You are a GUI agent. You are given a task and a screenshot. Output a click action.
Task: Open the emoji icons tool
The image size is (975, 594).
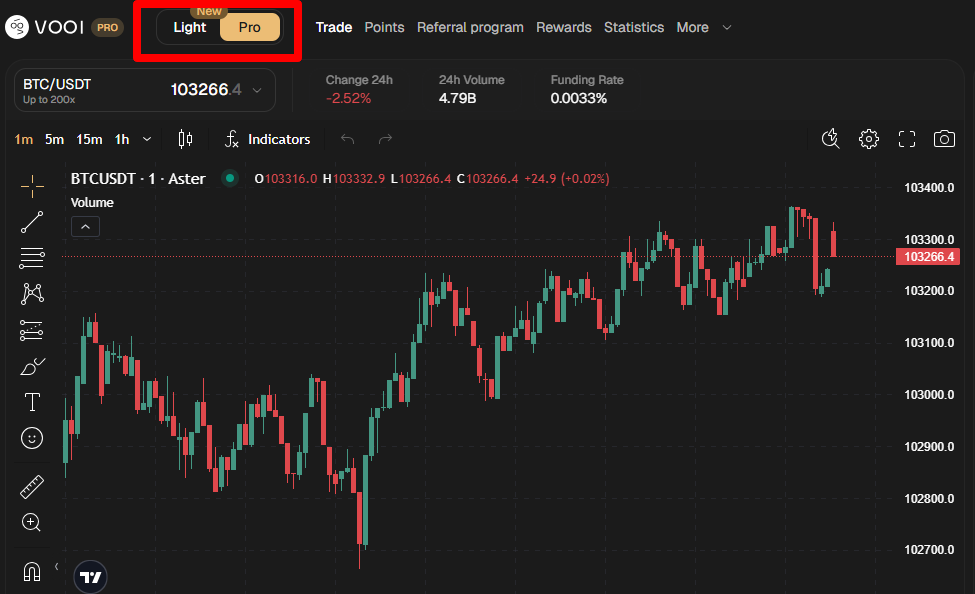coord(32,438)
